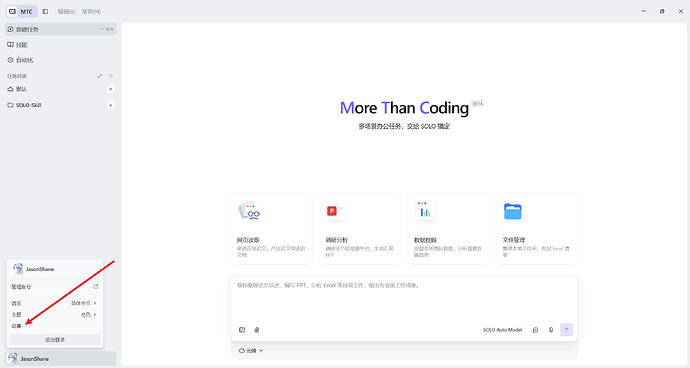
Task: Click the More Than Coding heading
Action: 404,108
